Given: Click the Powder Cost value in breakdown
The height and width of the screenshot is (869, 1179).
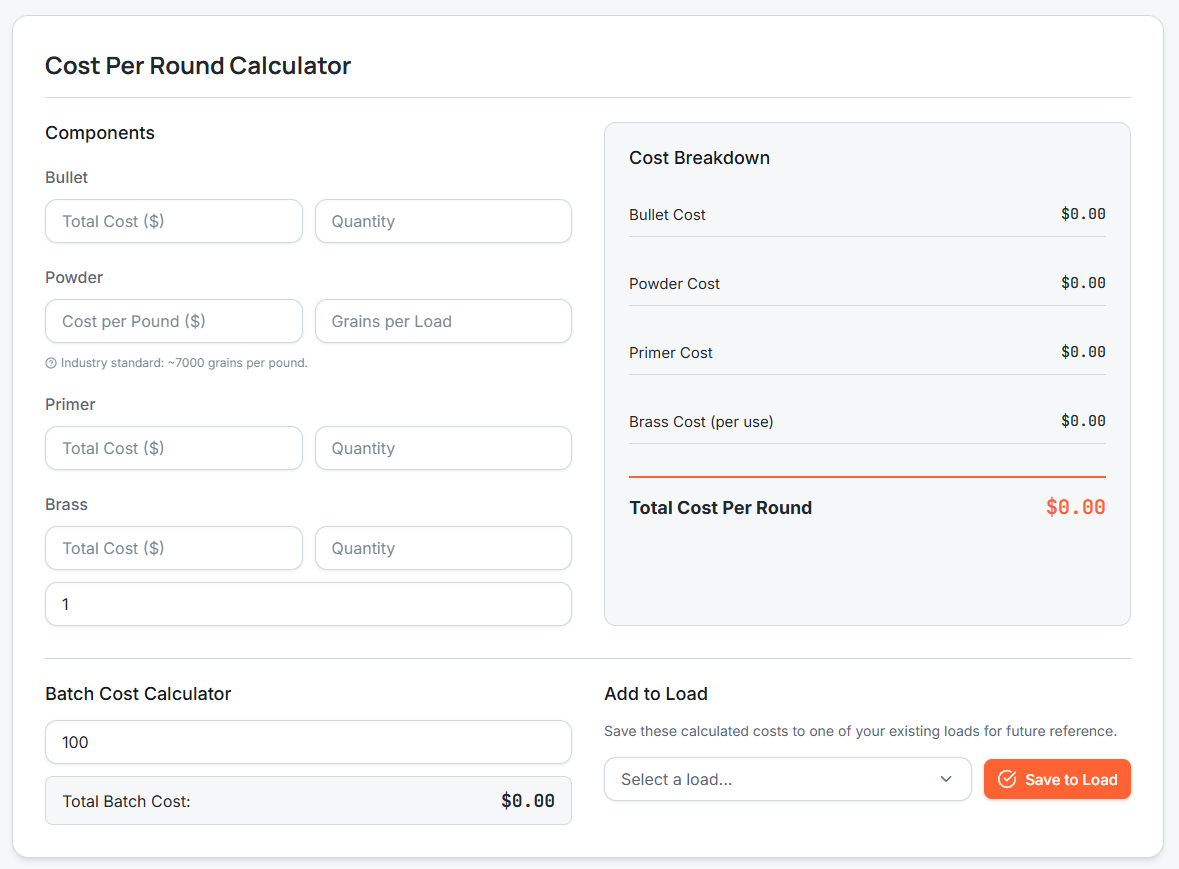Looking at the screenshot, I should click(1083, 283).
